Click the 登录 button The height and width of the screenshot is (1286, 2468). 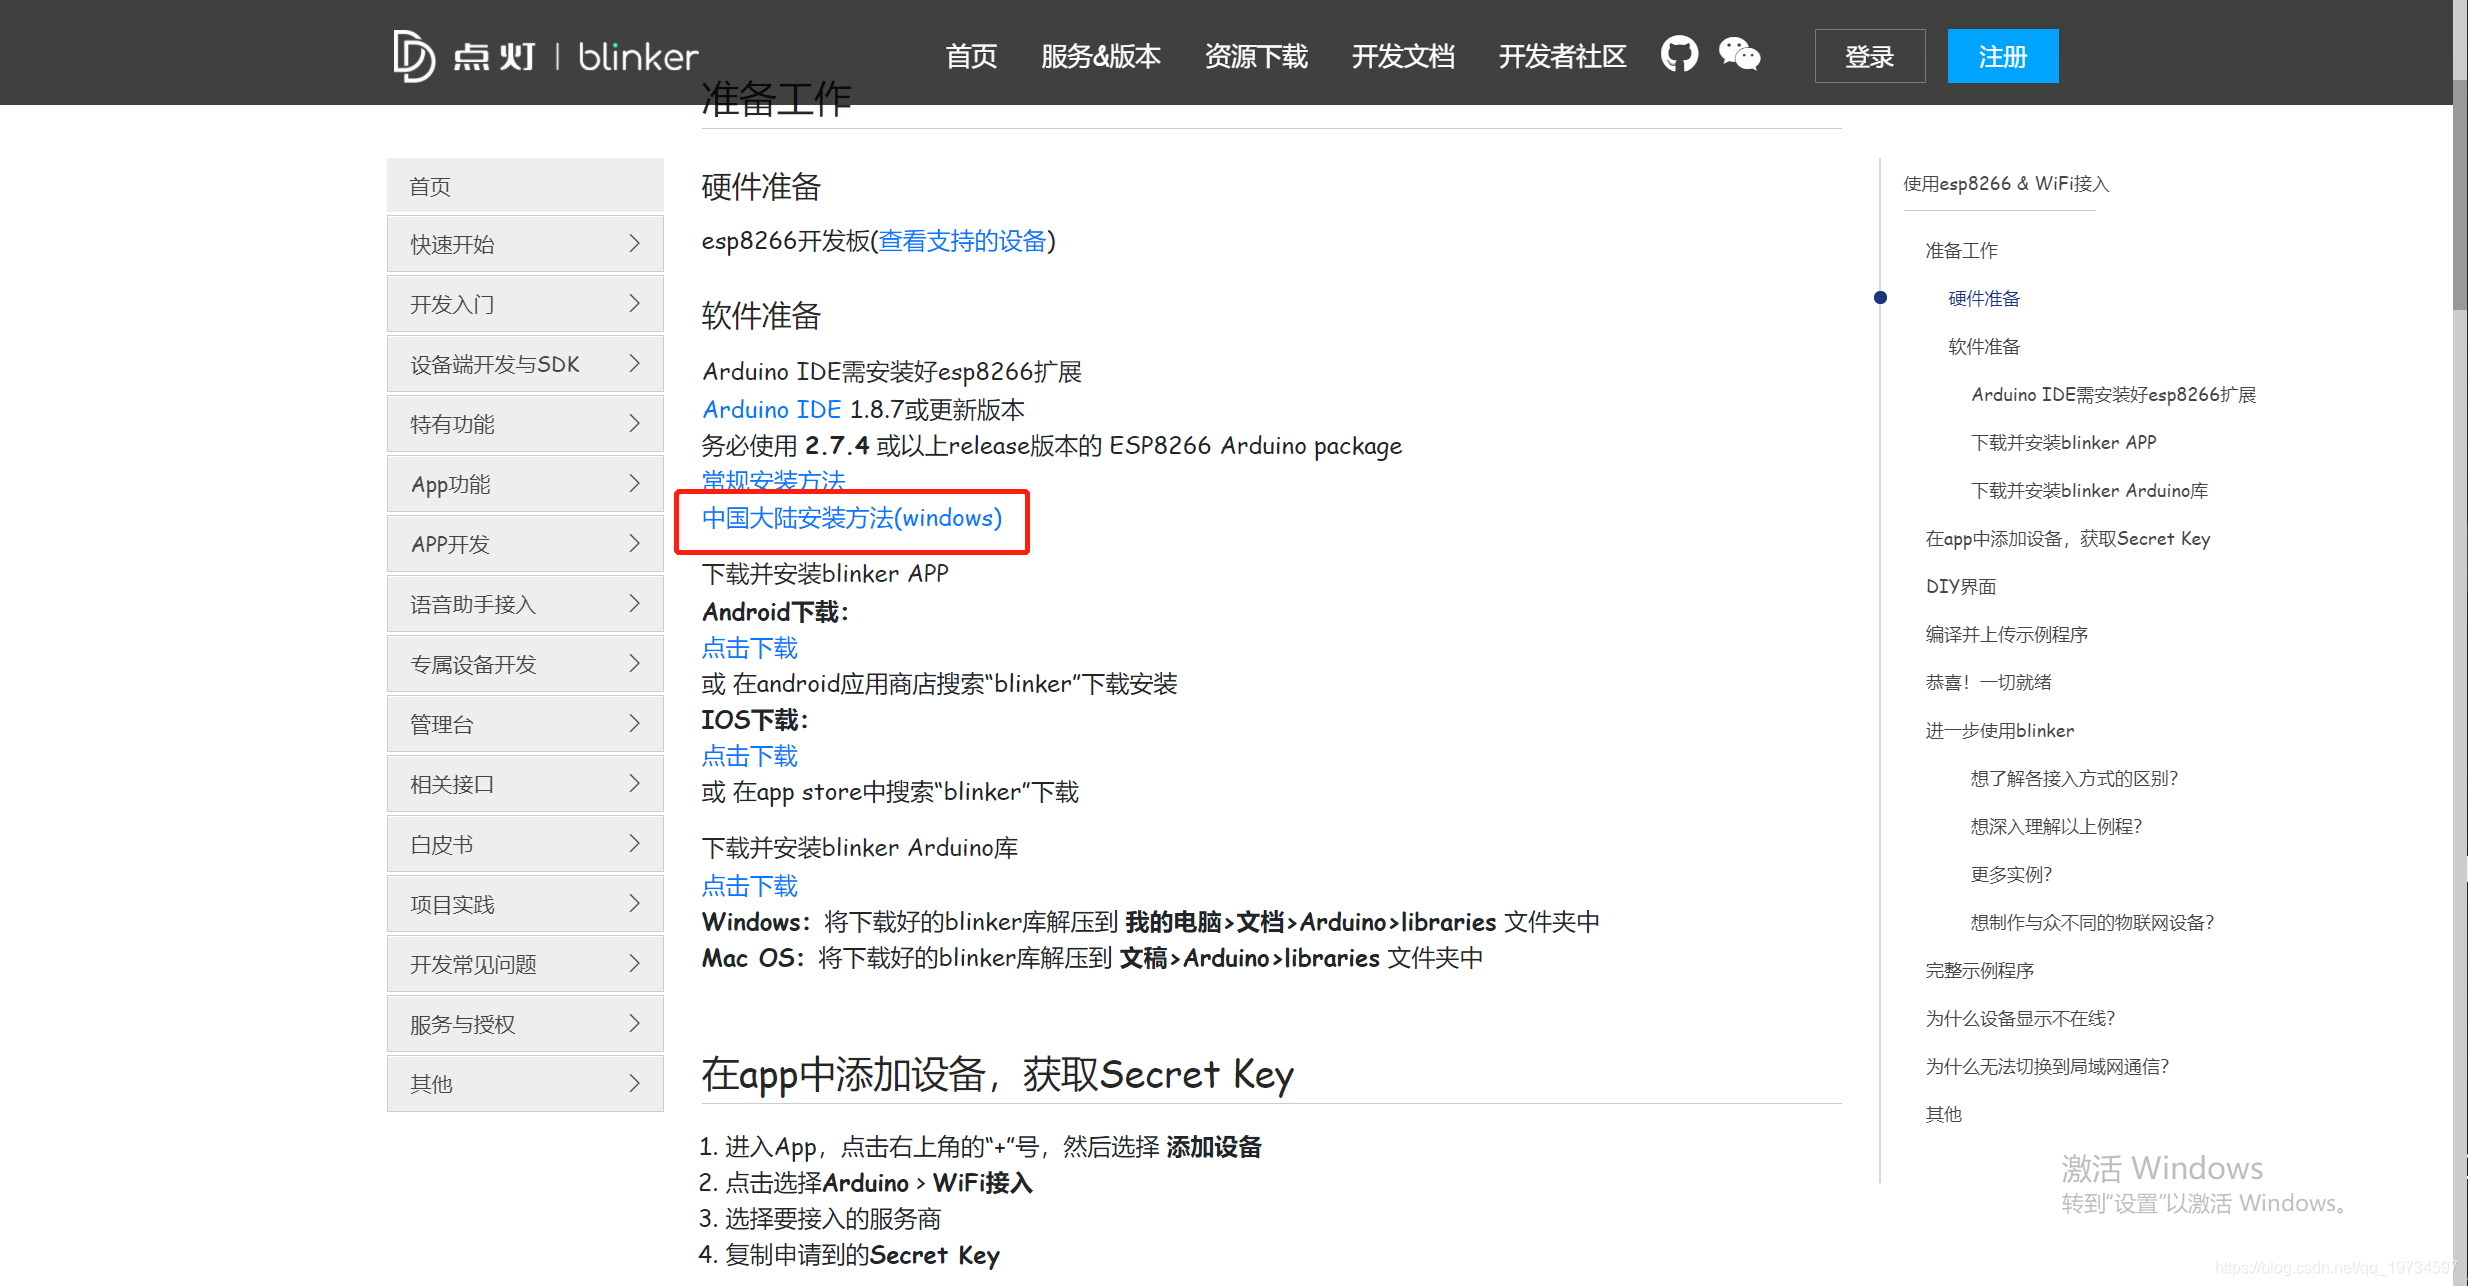pos(1868,56)
